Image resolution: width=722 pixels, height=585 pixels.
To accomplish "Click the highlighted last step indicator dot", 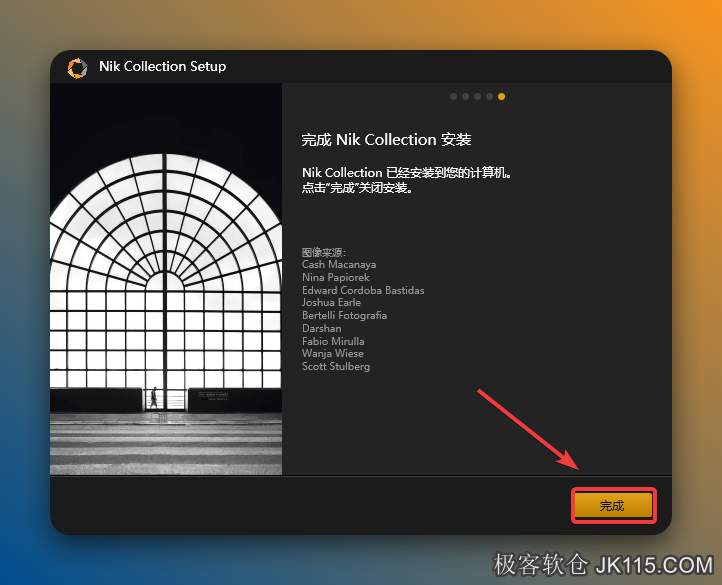I will coord(501,96).
